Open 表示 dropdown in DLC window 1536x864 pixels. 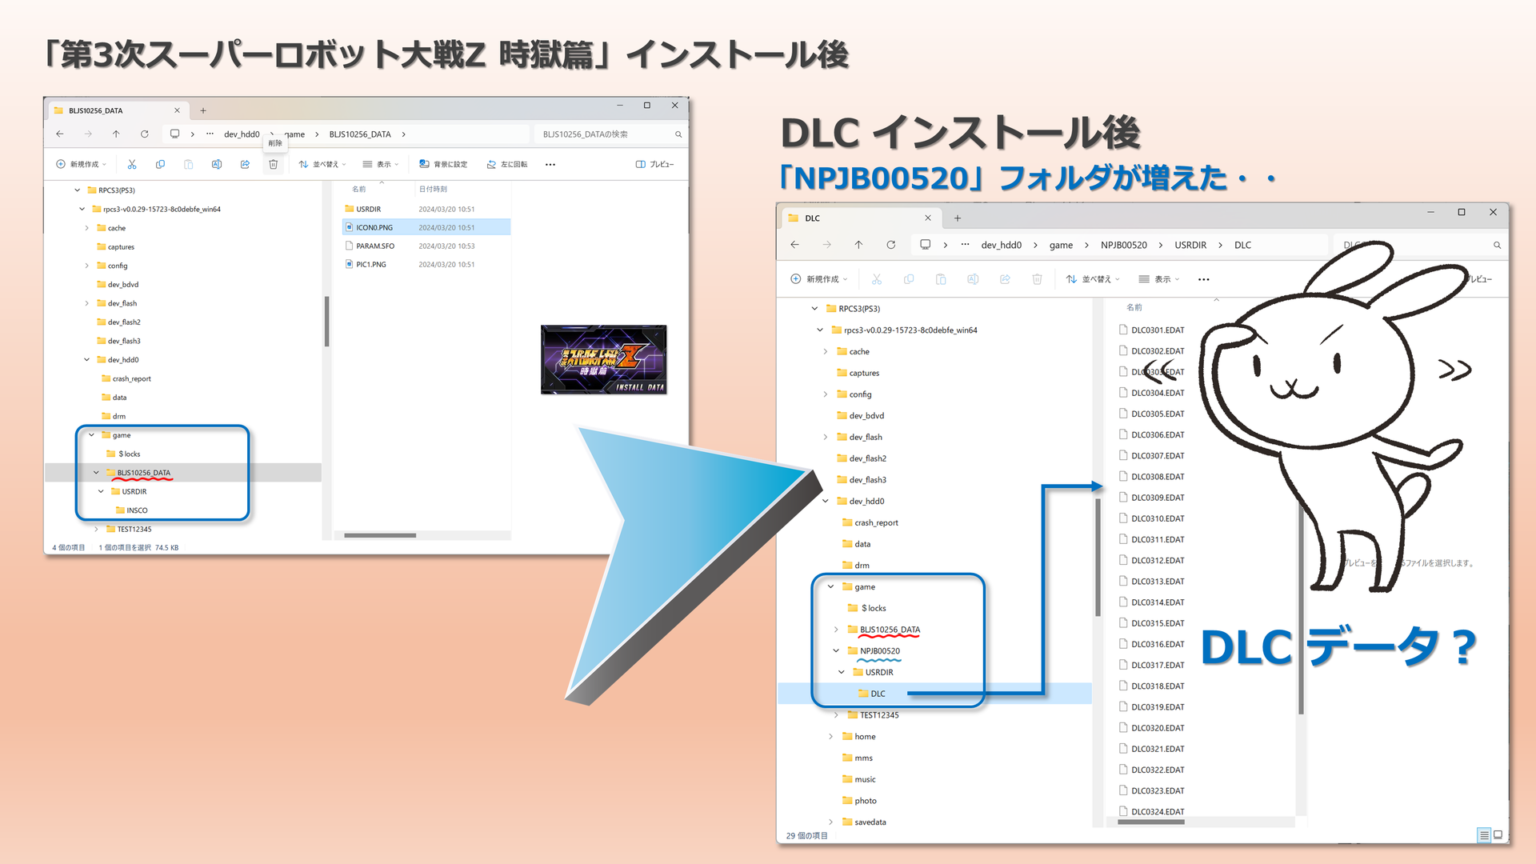click(1159, 279)
